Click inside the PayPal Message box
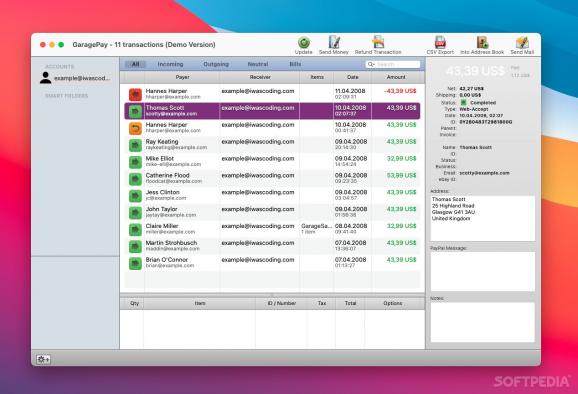Screen dimensions: 578x394 point(483,271)
